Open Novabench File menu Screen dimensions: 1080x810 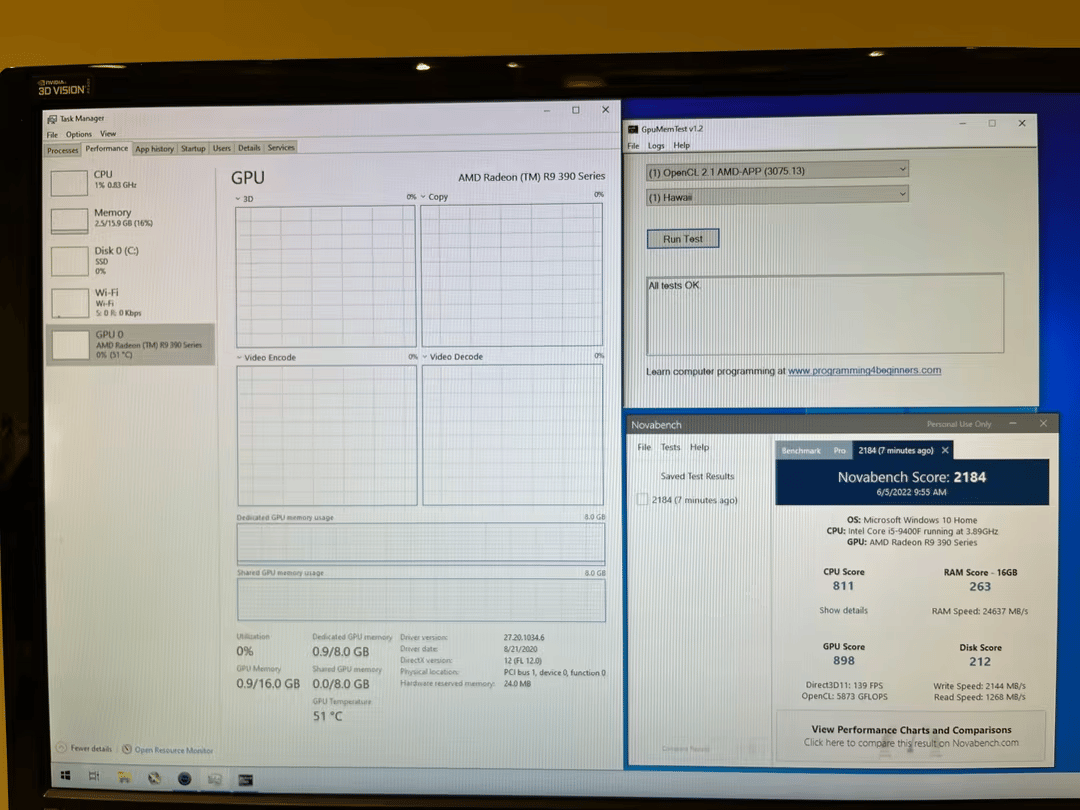pyautogui.click(x=644, y=447)
